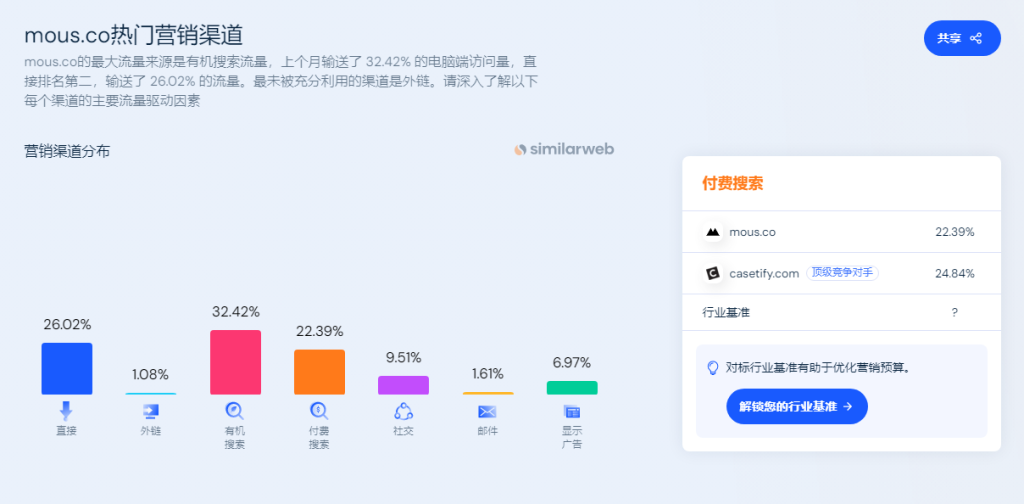Select the pink 32.42% organic search bar
The image size is (1024, 504).
coord(235,362)
